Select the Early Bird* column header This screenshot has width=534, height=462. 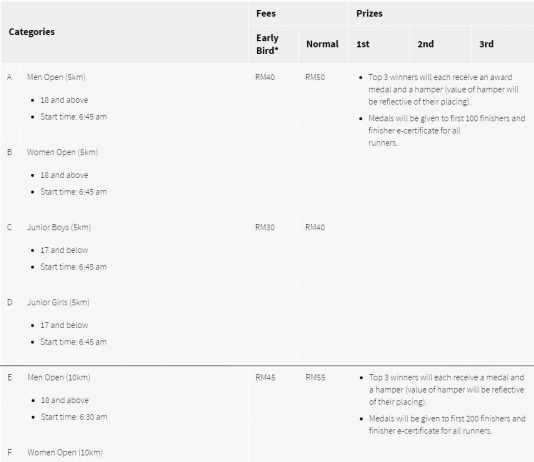pyautogui.click(x=268, y=44)
